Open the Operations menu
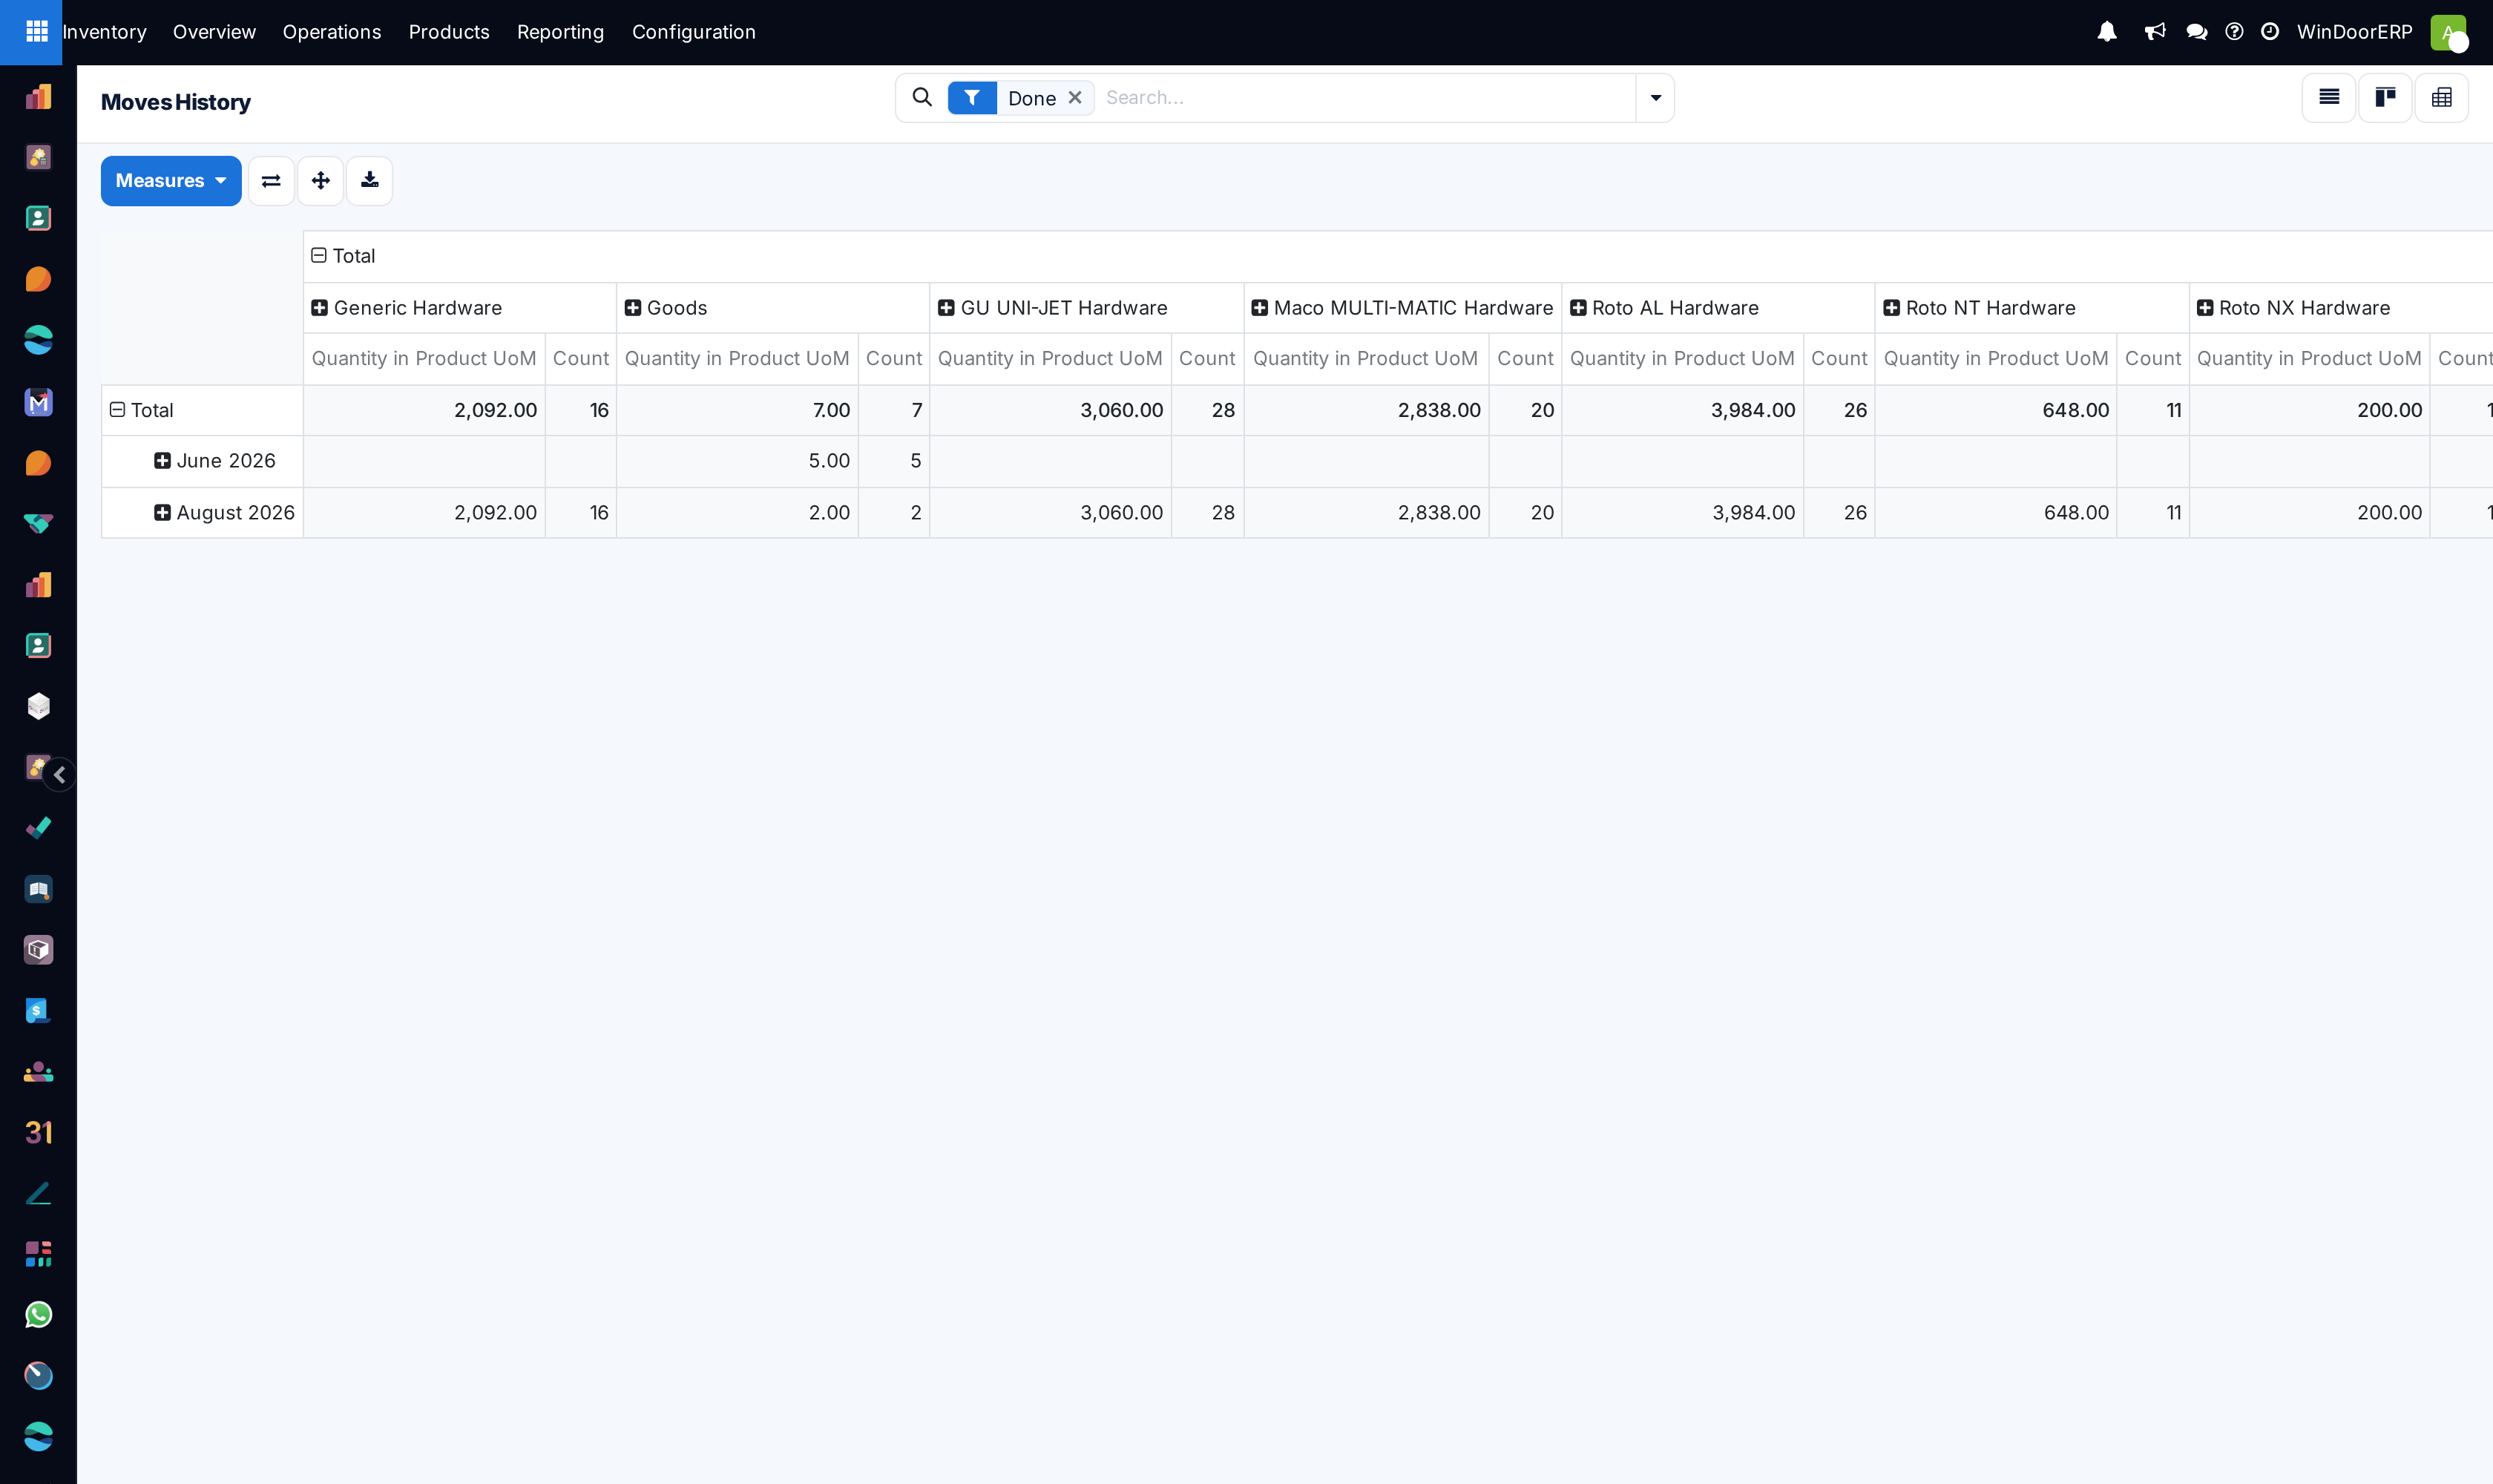The image size is (2493, 1484). 332,32
